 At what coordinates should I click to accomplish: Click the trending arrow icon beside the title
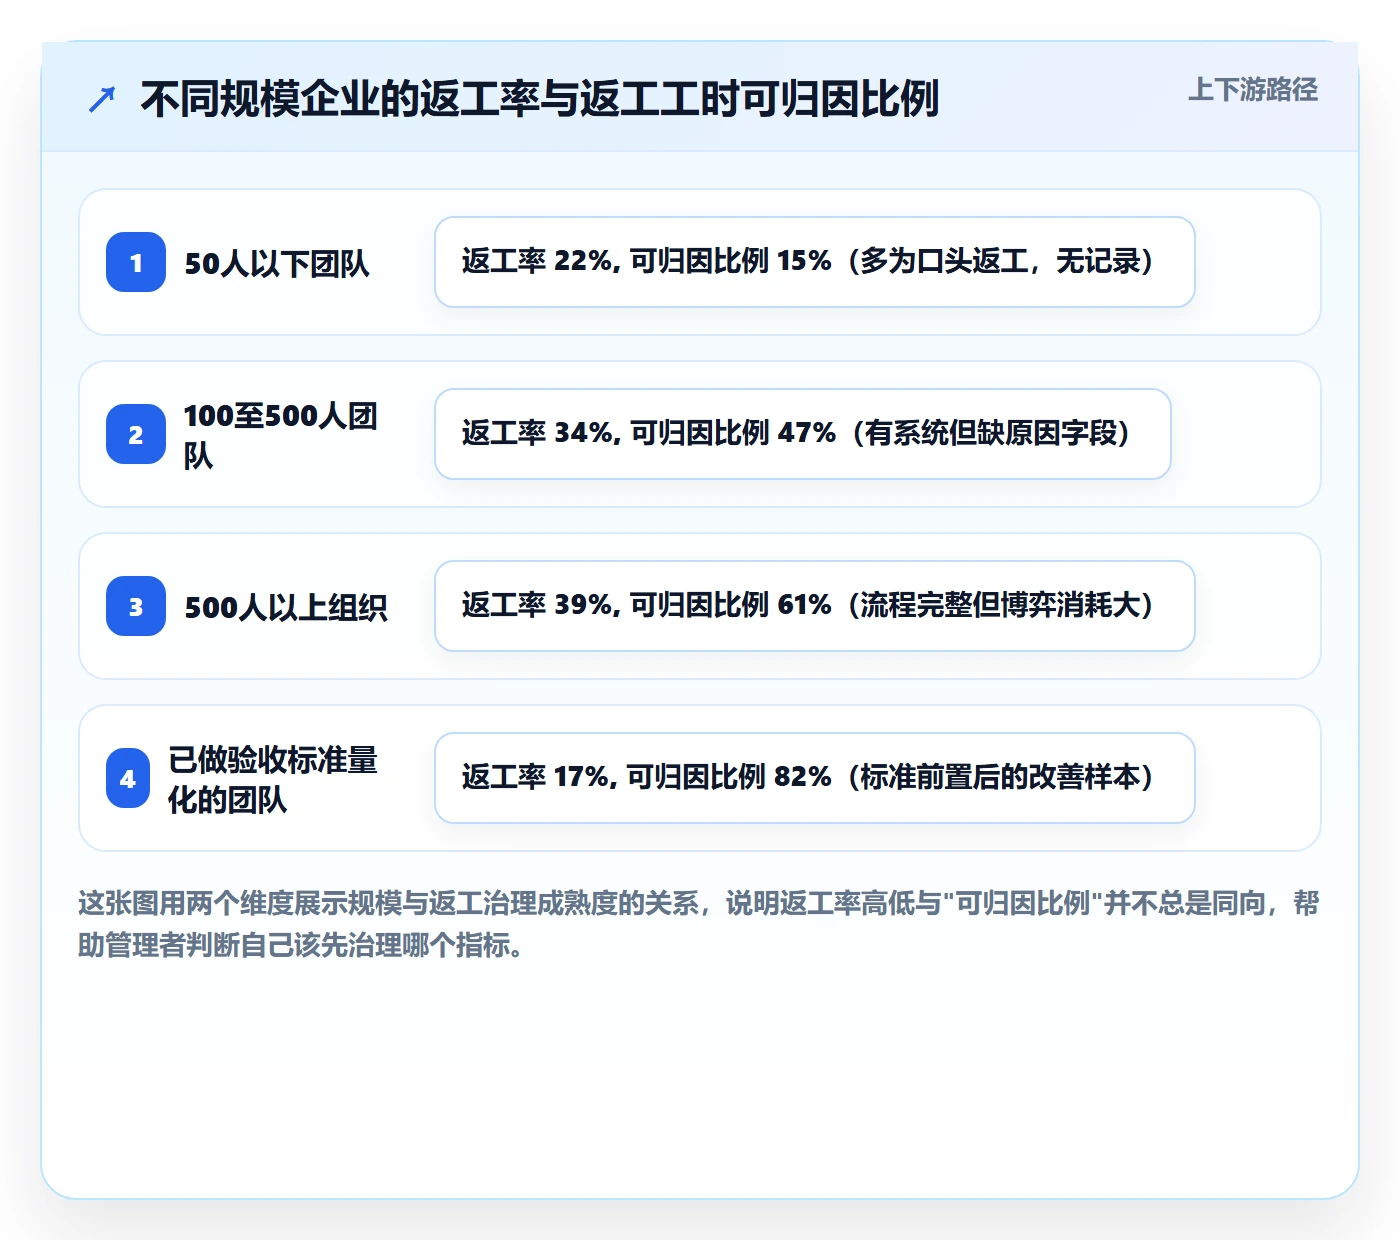(x=102, y=99)
